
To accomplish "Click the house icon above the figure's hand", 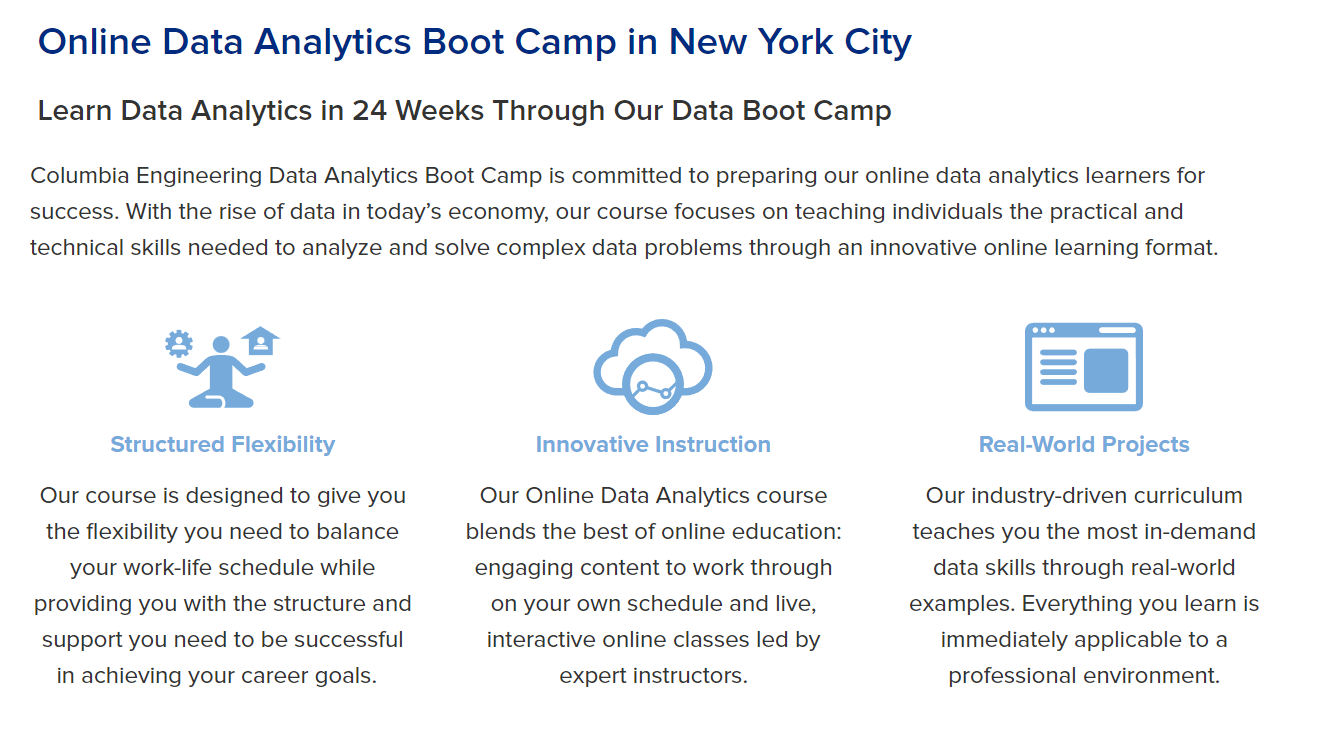I will [261, 341].
